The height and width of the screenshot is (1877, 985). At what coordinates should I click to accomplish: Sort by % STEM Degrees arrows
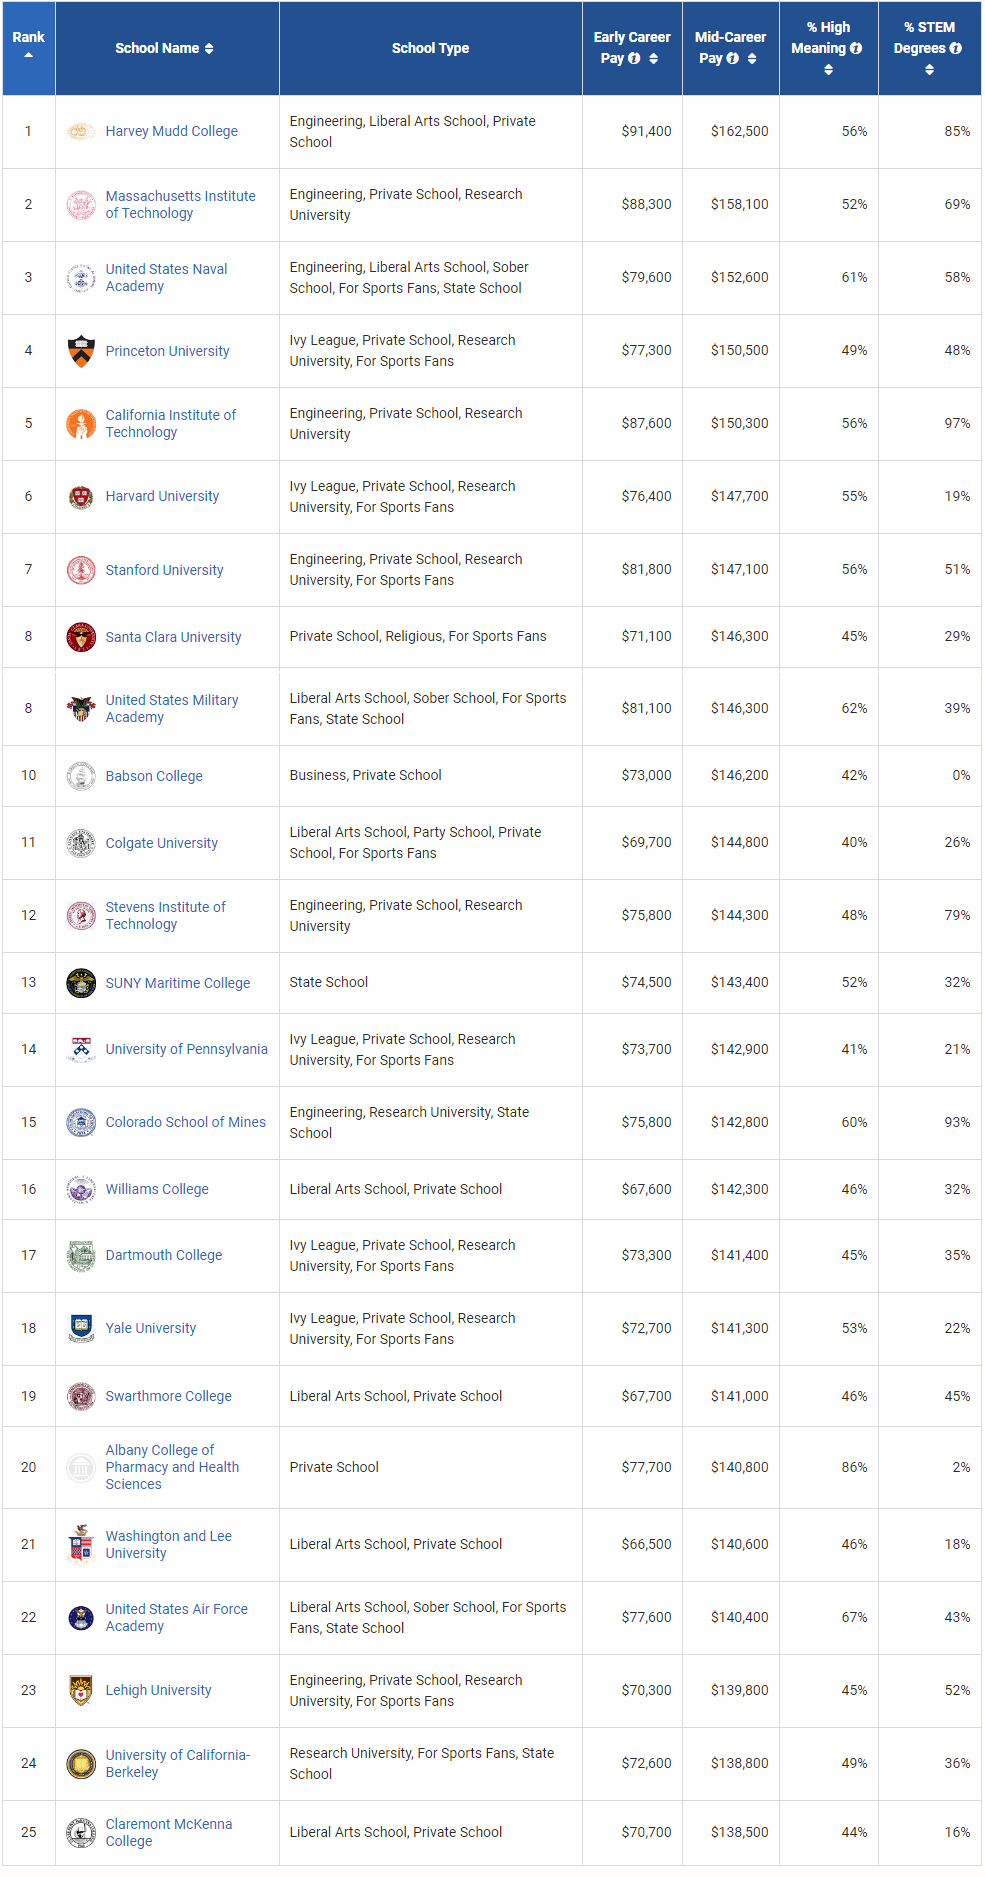tap(929, 70)
